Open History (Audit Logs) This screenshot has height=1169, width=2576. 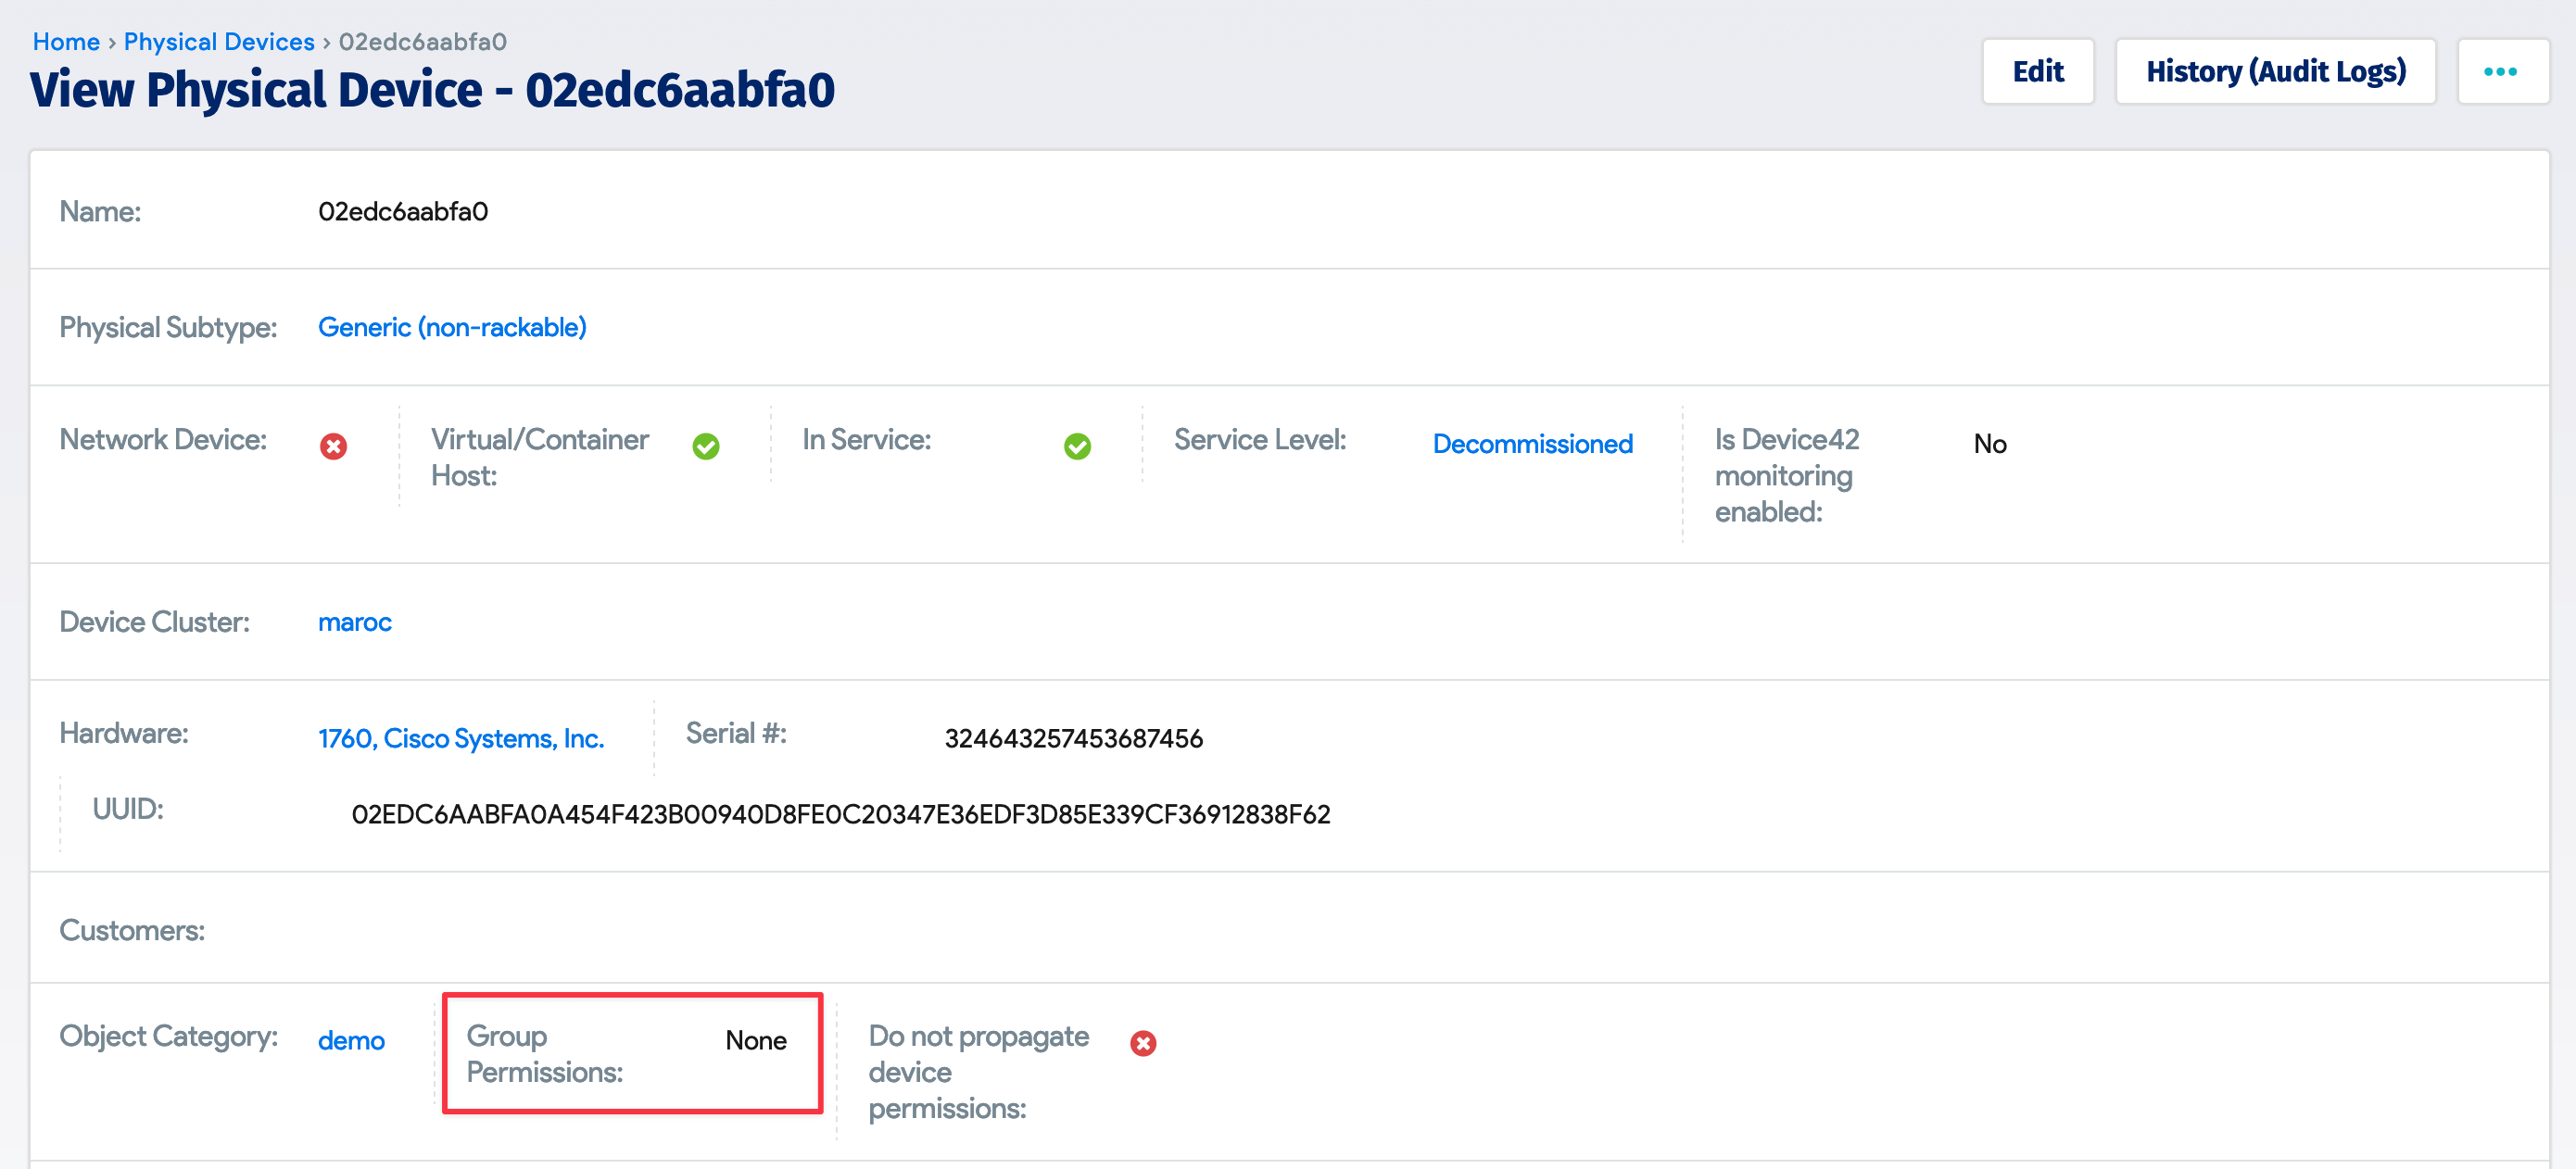(2275, 72)
